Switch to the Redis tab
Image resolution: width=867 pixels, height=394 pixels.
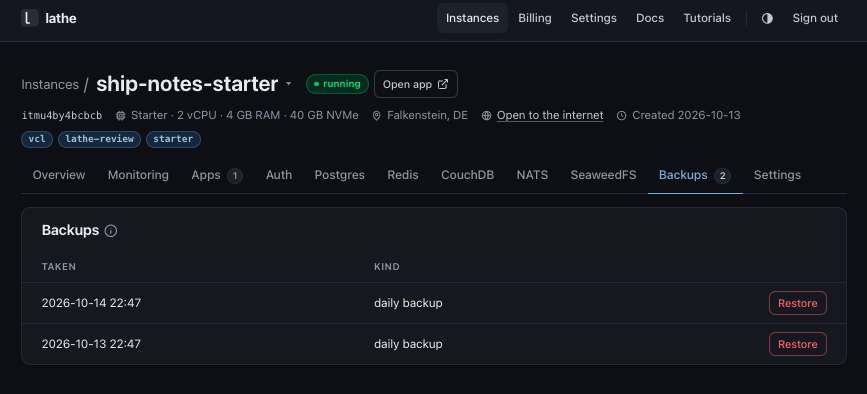[x=403, y=175]
